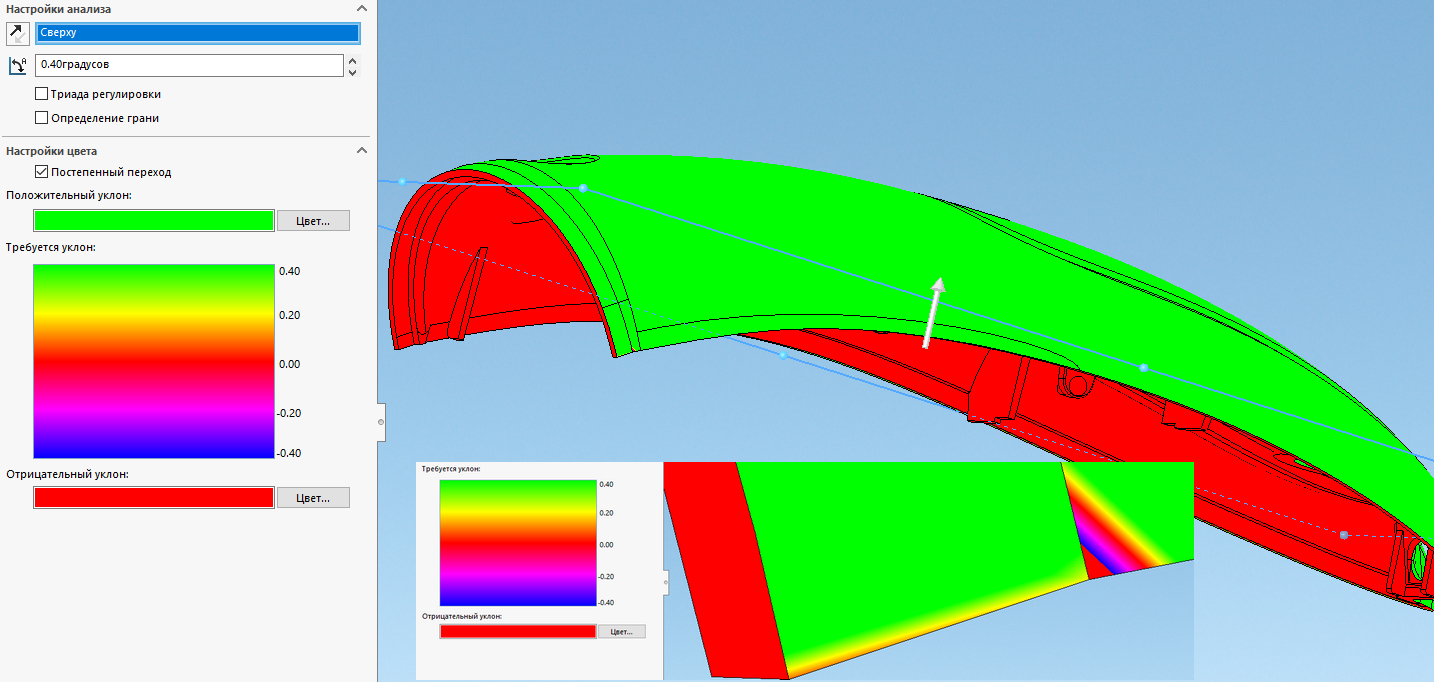
Task: Open Цвет... for Отрицательный уклон in panel
Action: [x=313, y=497]
